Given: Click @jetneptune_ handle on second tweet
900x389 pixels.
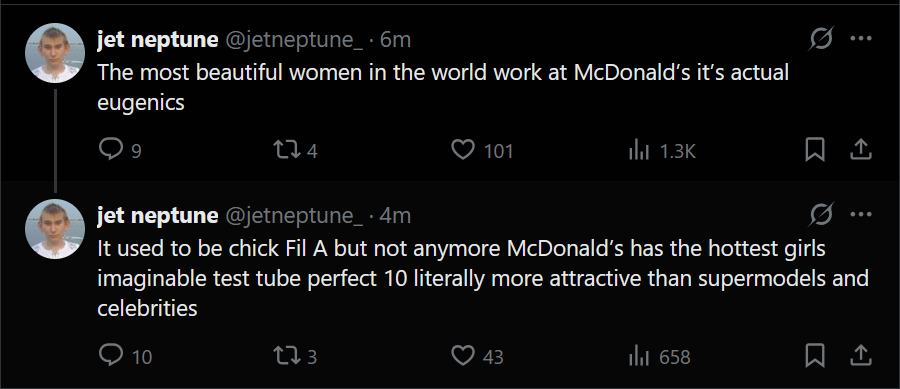Looking at the screenshot, I should (294, 216).
